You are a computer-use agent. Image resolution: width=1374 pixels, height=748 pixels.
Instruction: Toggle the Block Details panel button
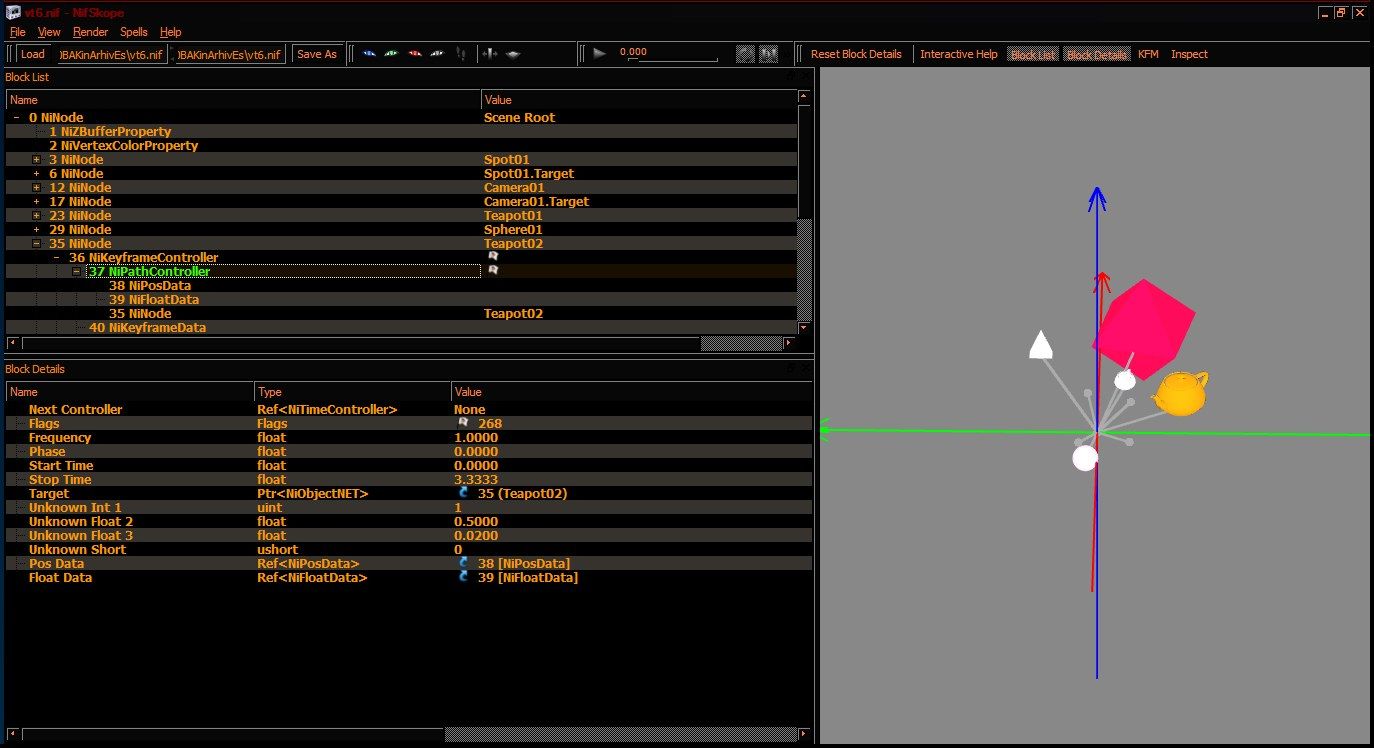click(1096, 54)
